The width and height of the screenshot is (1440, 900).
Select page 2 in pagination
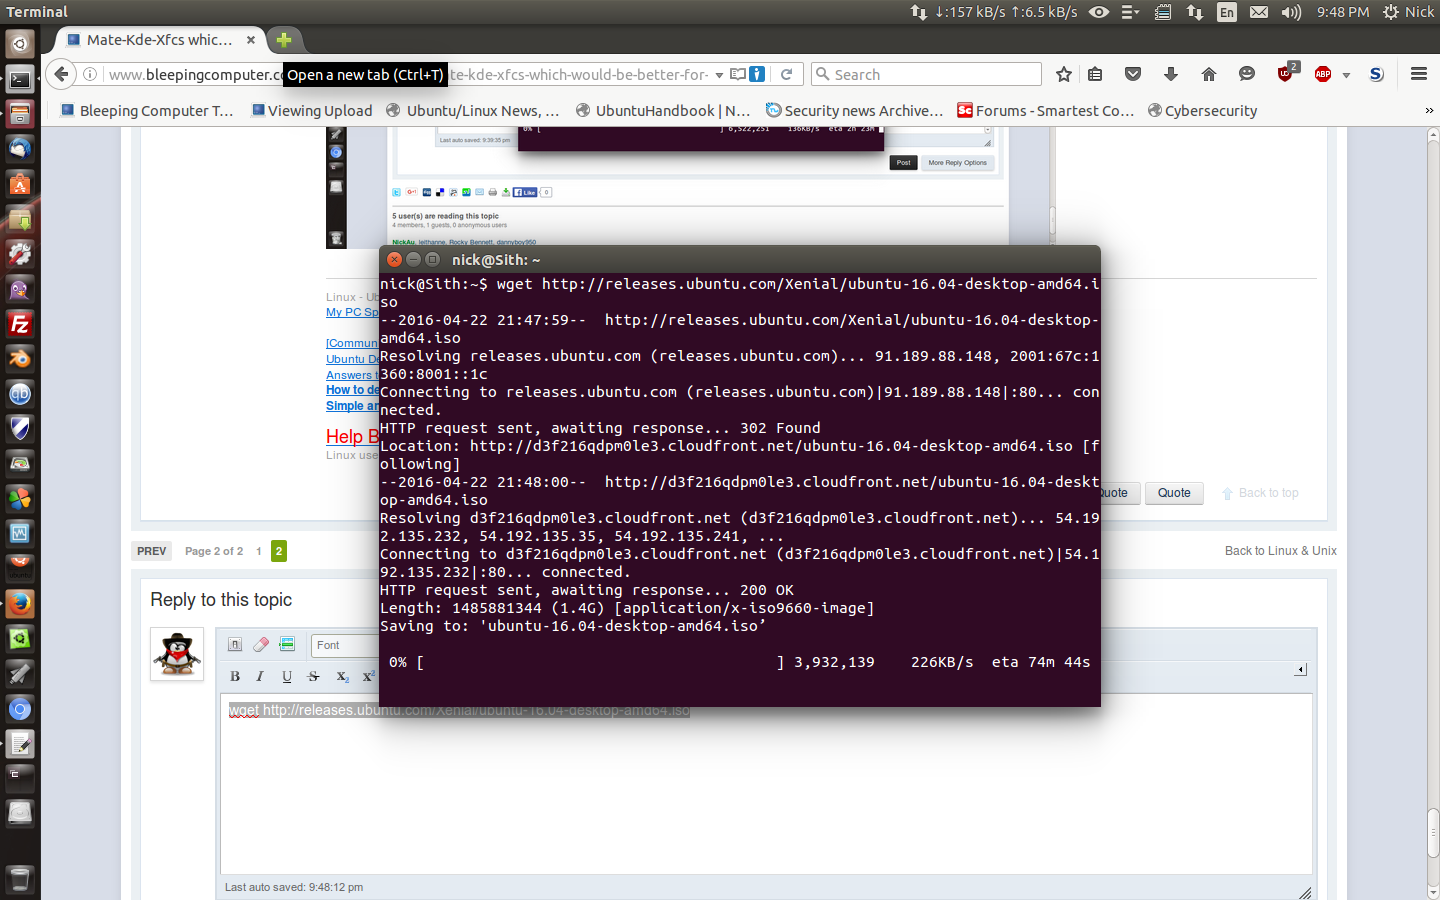[279, 551]
